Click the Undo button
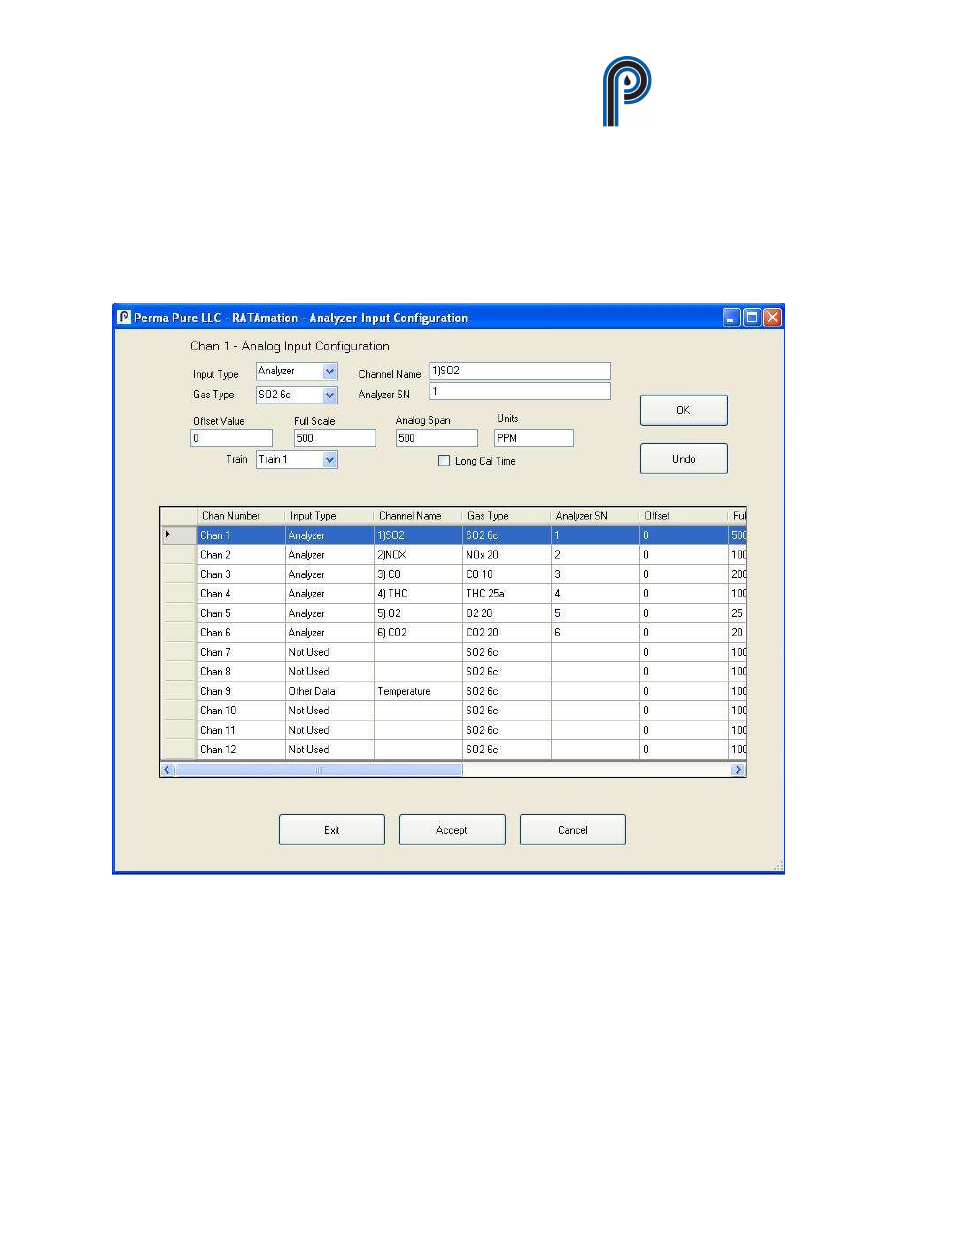The height and width of the screenshot is (1235, 954). tap(683, 459)
